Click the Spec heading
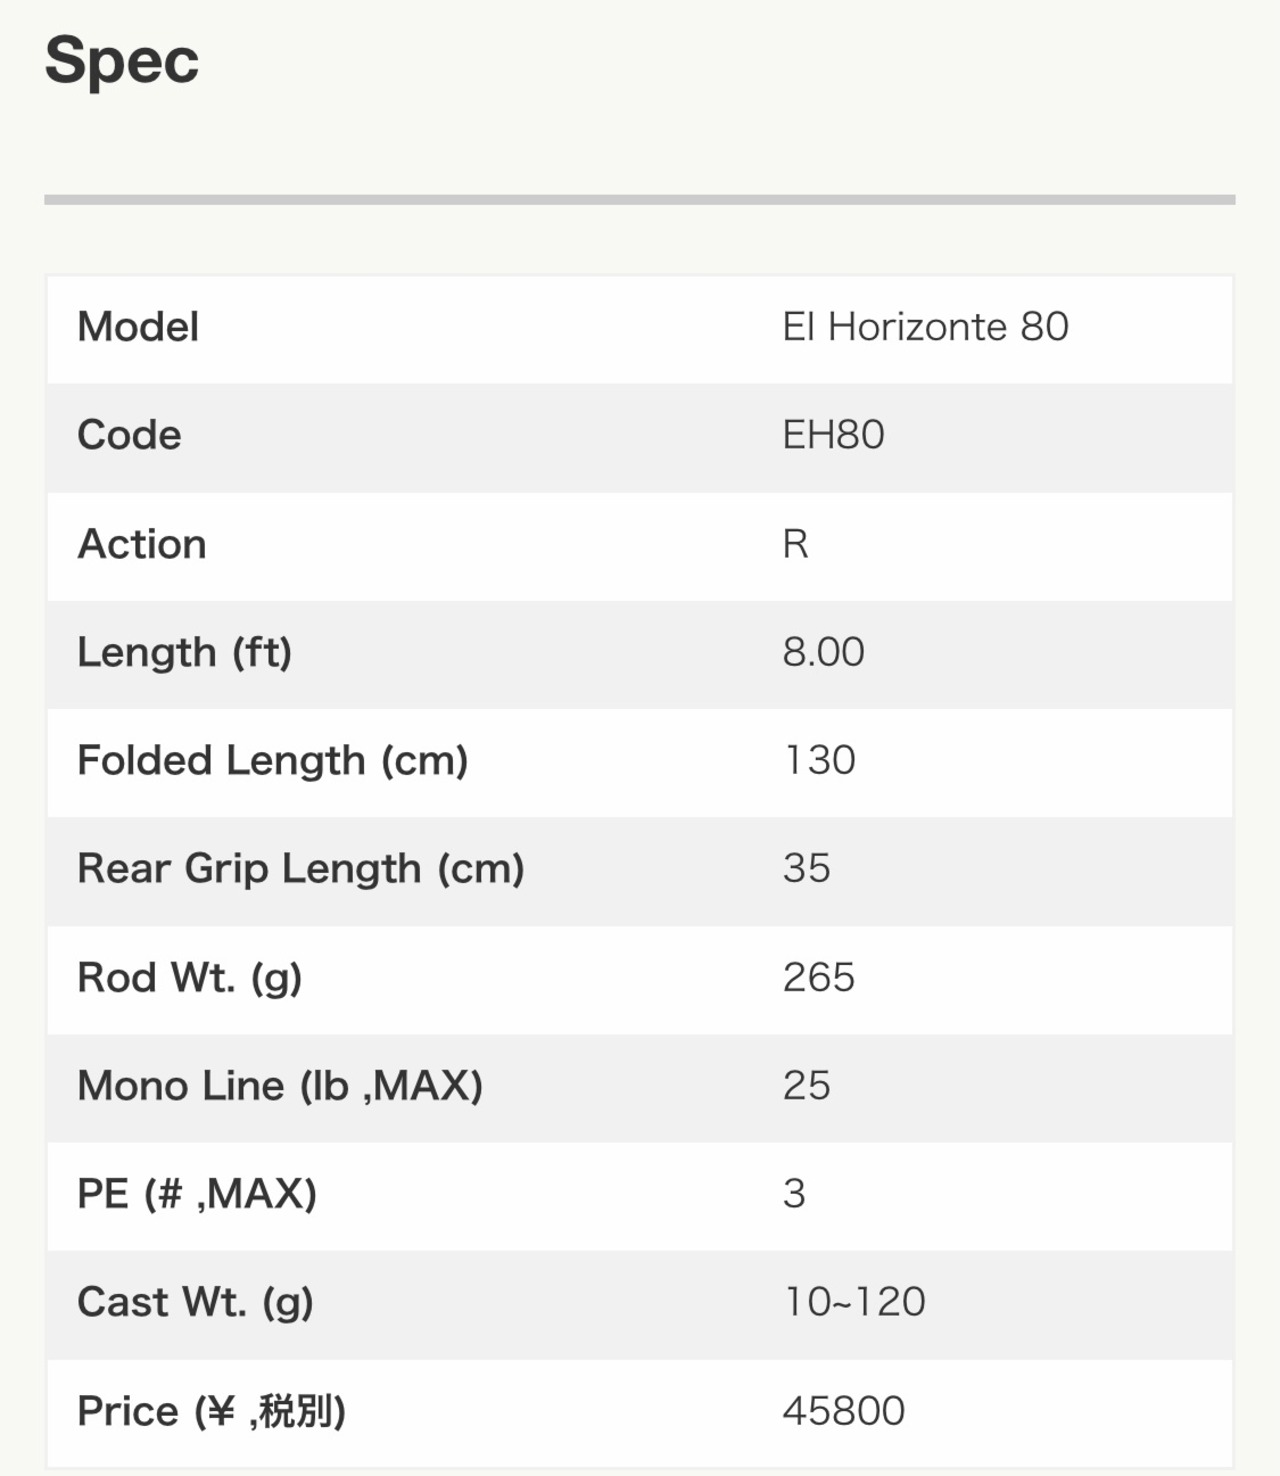Screen dimensions: 1280x1476 click(122, 61)
